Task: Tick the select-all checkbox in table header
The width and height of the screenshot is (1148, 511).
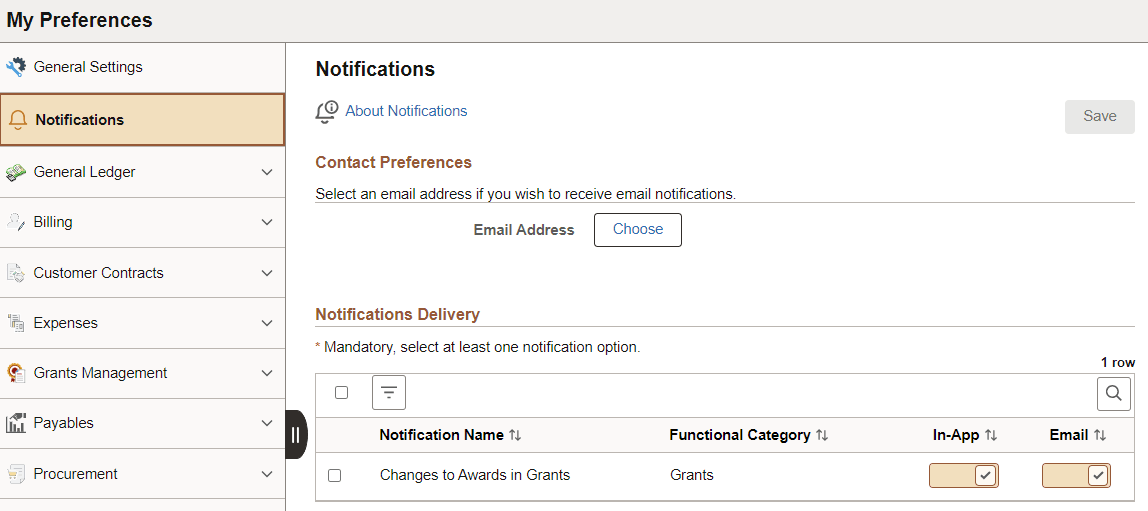Action: coord(341,393)
